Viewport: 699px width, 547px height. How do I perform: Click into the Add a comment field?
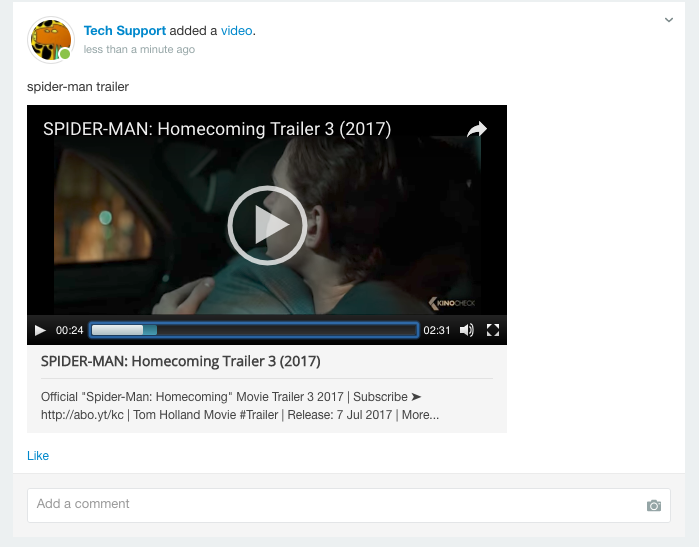click(x=349, y=505)
